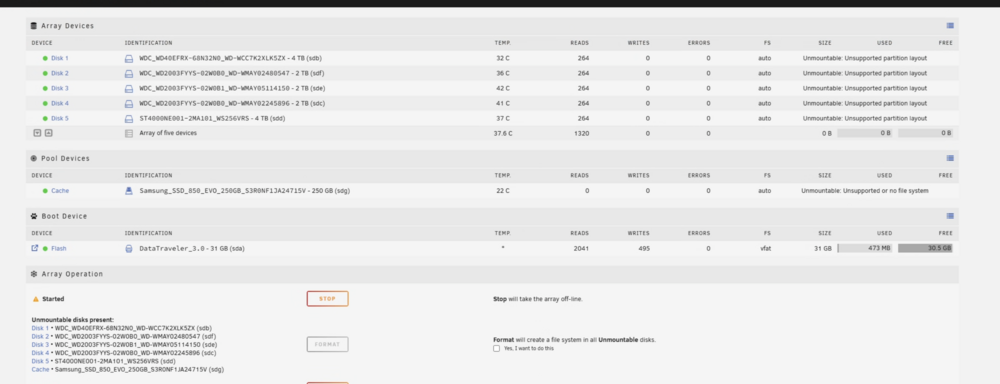1000x384 pixels.
Task: Open Disk 3 link in unmountable disks list
Action: tap(40, 344)
